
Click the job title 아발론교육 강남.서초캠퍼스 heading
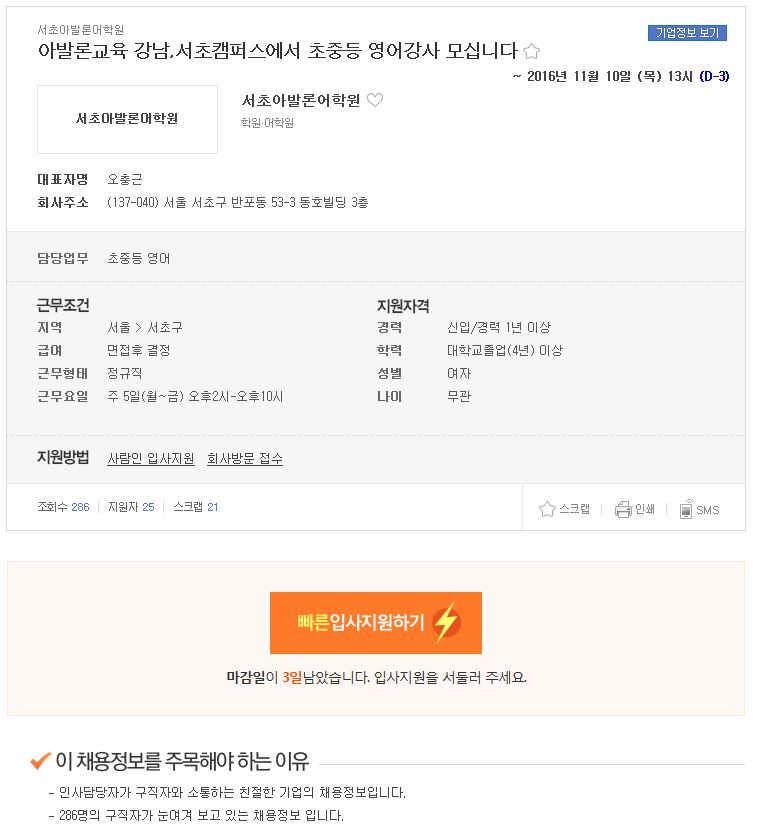click(280, 51)
